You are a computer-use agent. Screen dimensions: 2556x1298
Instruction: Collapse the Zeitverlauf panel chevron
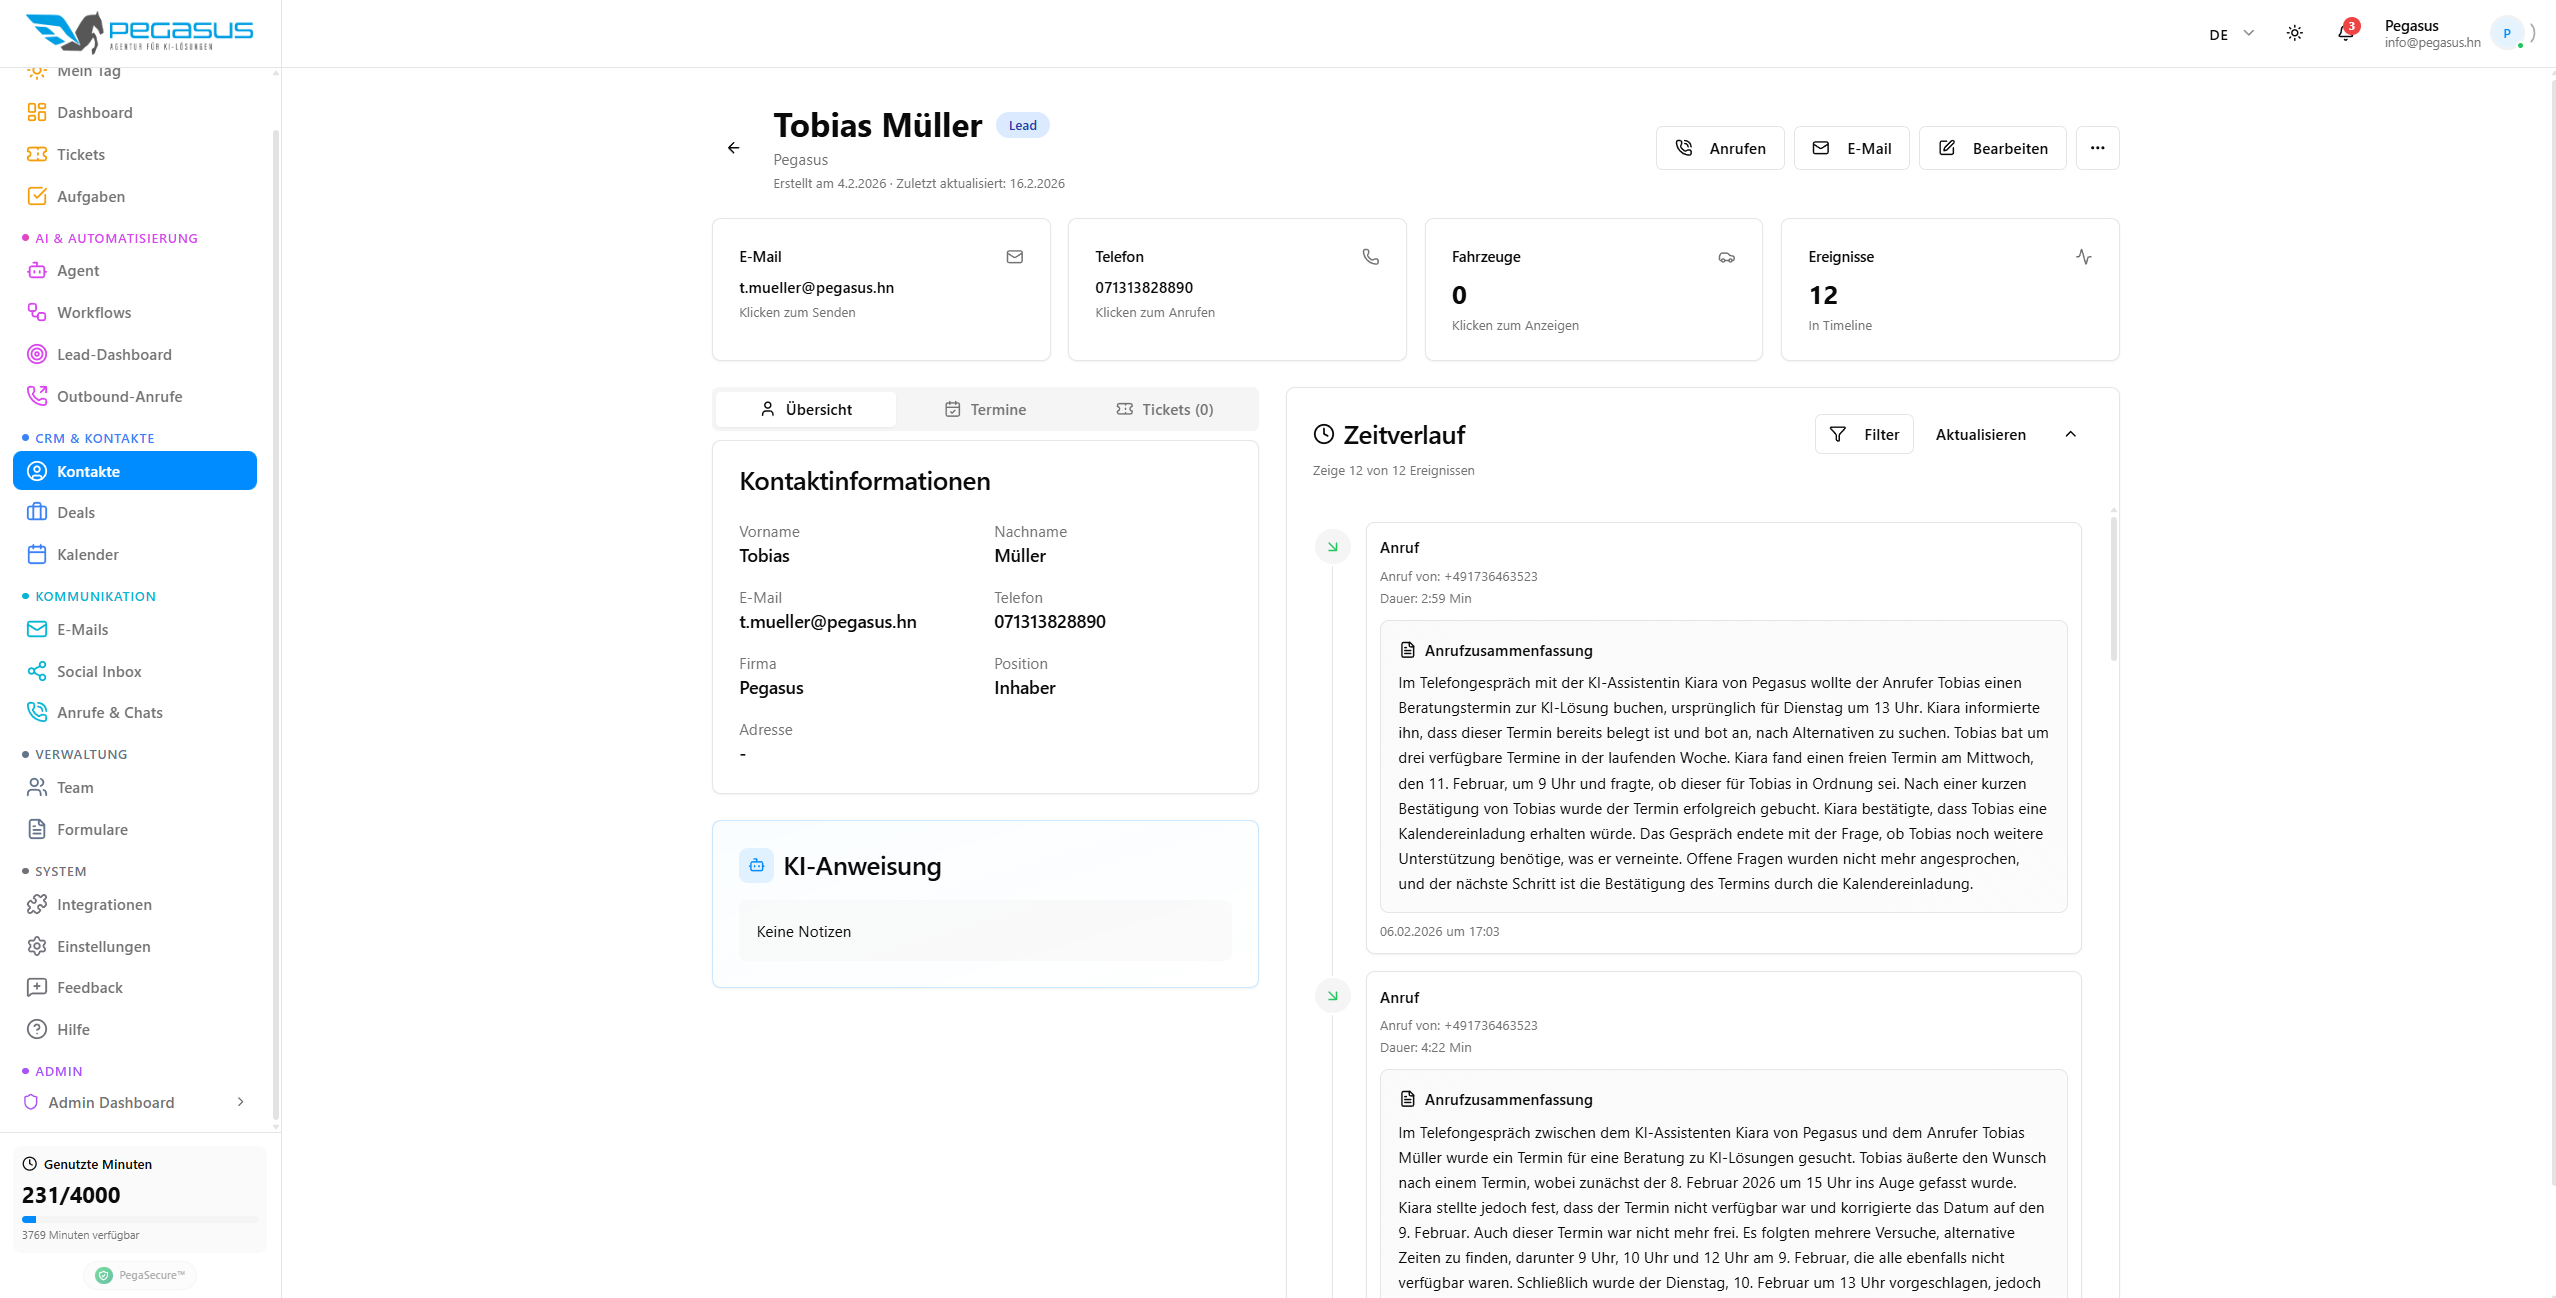2070,434
